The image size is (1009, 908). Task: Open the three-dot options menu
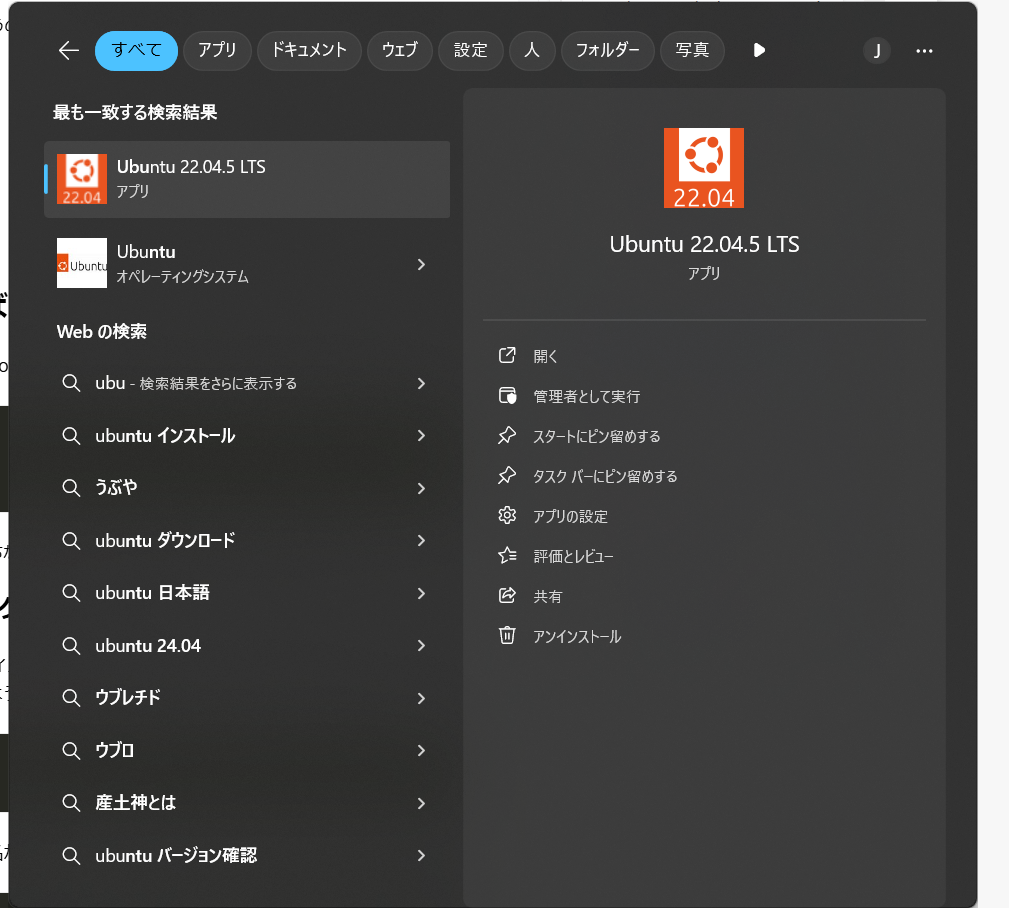point(924,51)
